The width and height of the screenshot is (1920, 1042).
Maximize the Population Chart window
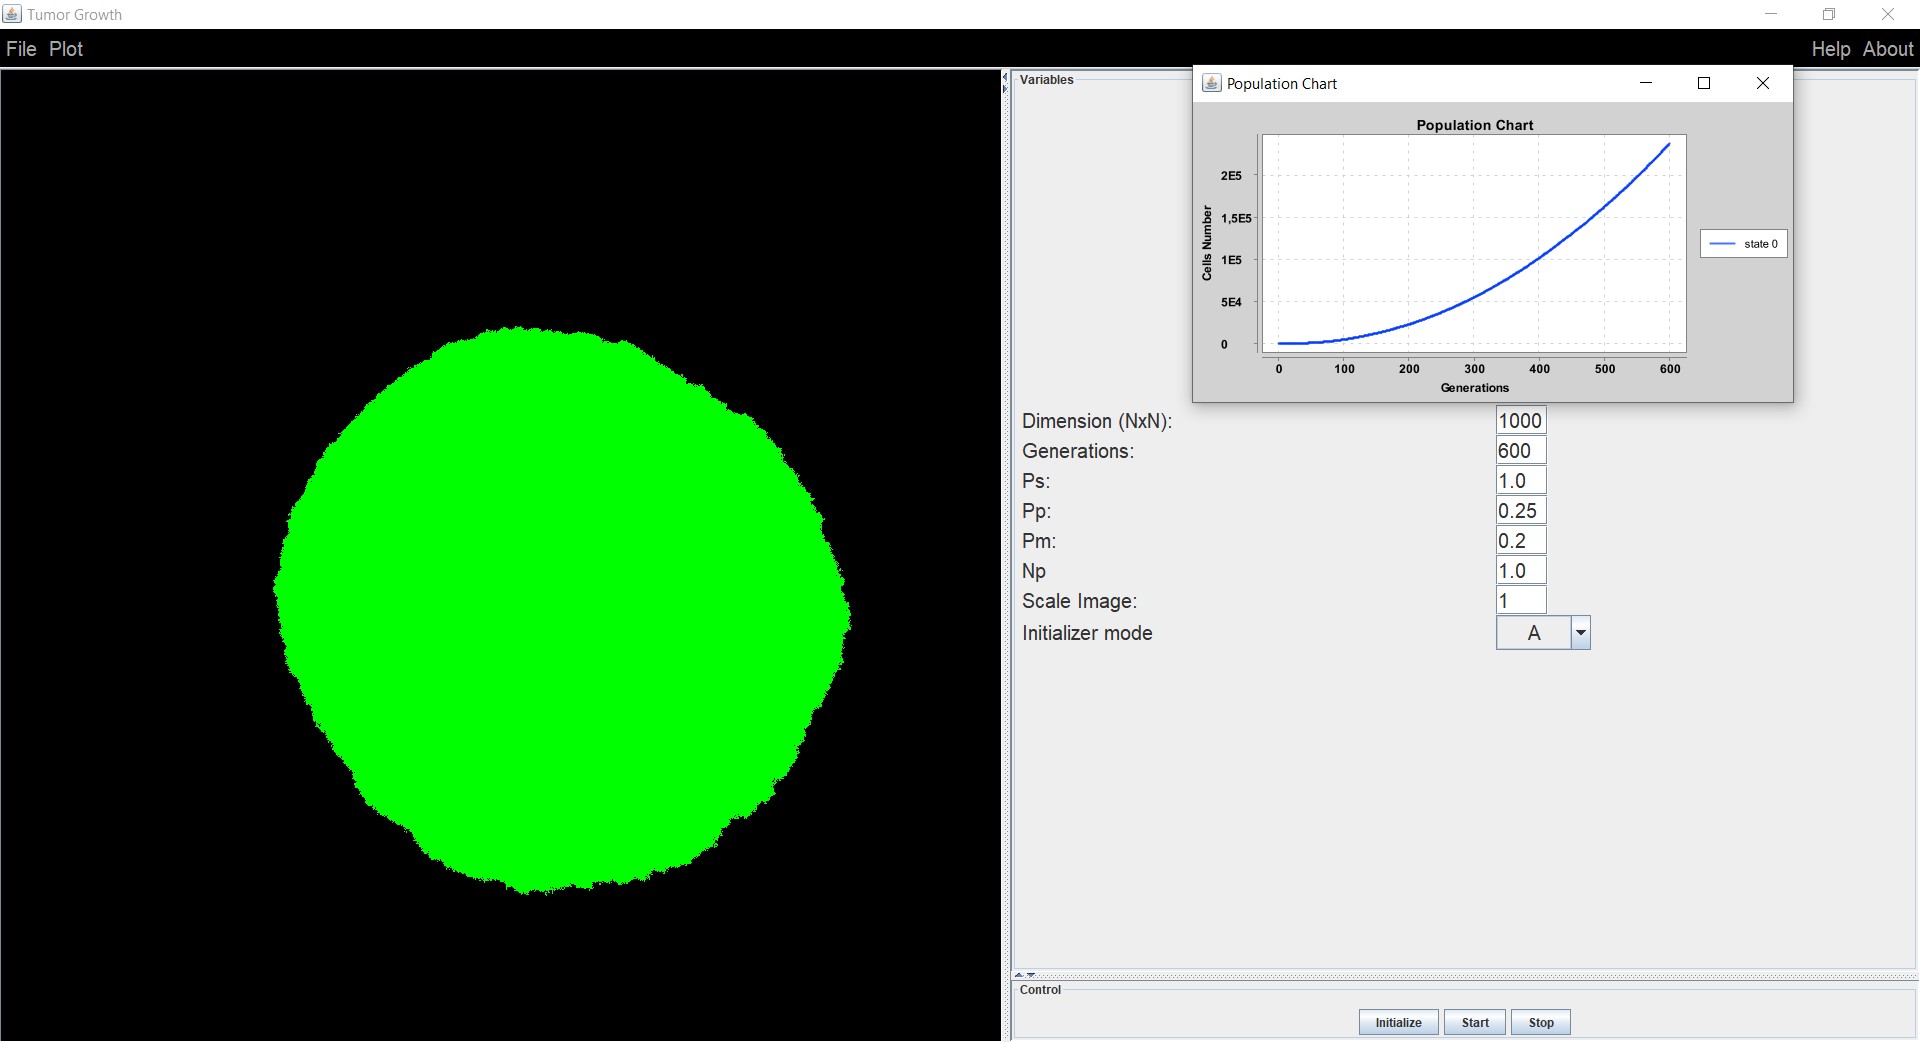[1704, 83]
